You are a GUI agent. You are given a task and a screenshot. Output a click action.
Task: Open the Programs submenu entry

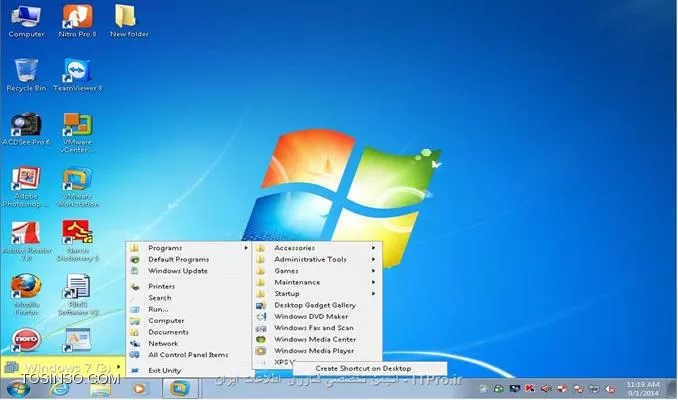189,248
